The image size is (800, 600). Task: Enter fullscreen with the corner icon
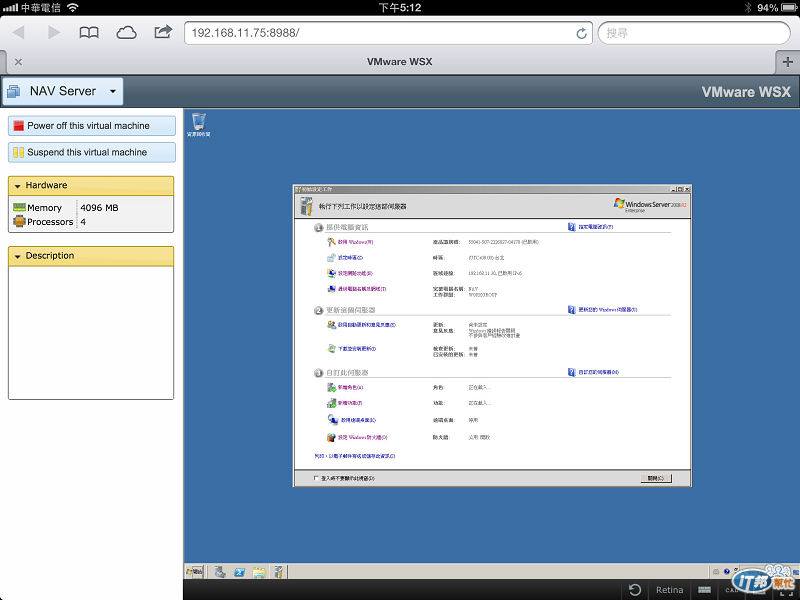click(786, 590)
